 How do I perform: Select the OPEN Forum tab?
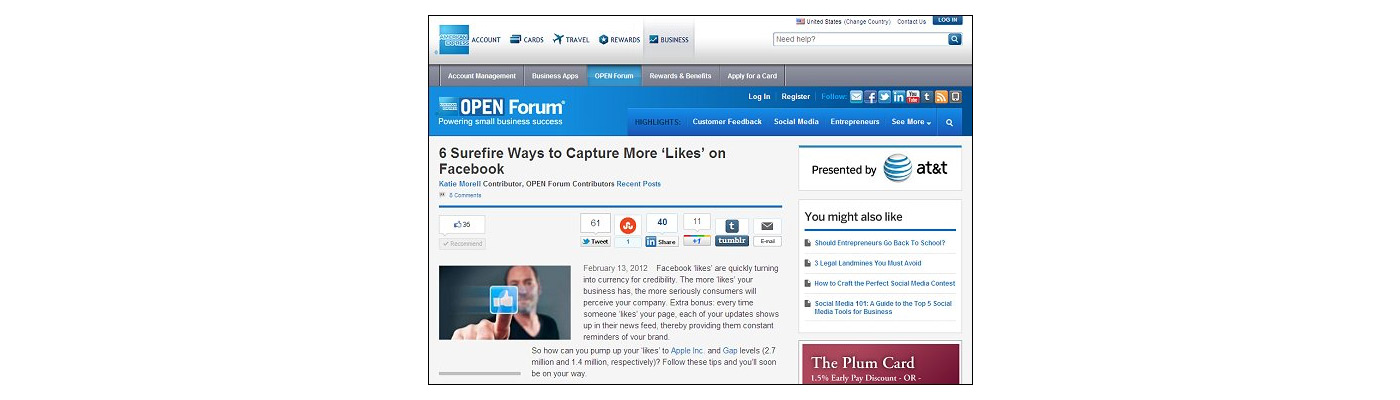point(614,76)
